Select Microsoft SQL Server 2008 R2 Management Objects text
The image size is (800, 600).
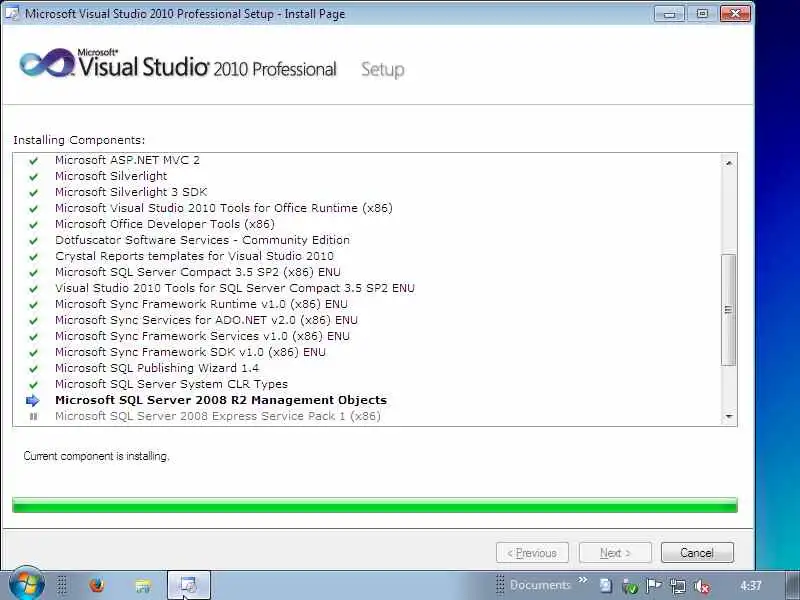220,400
